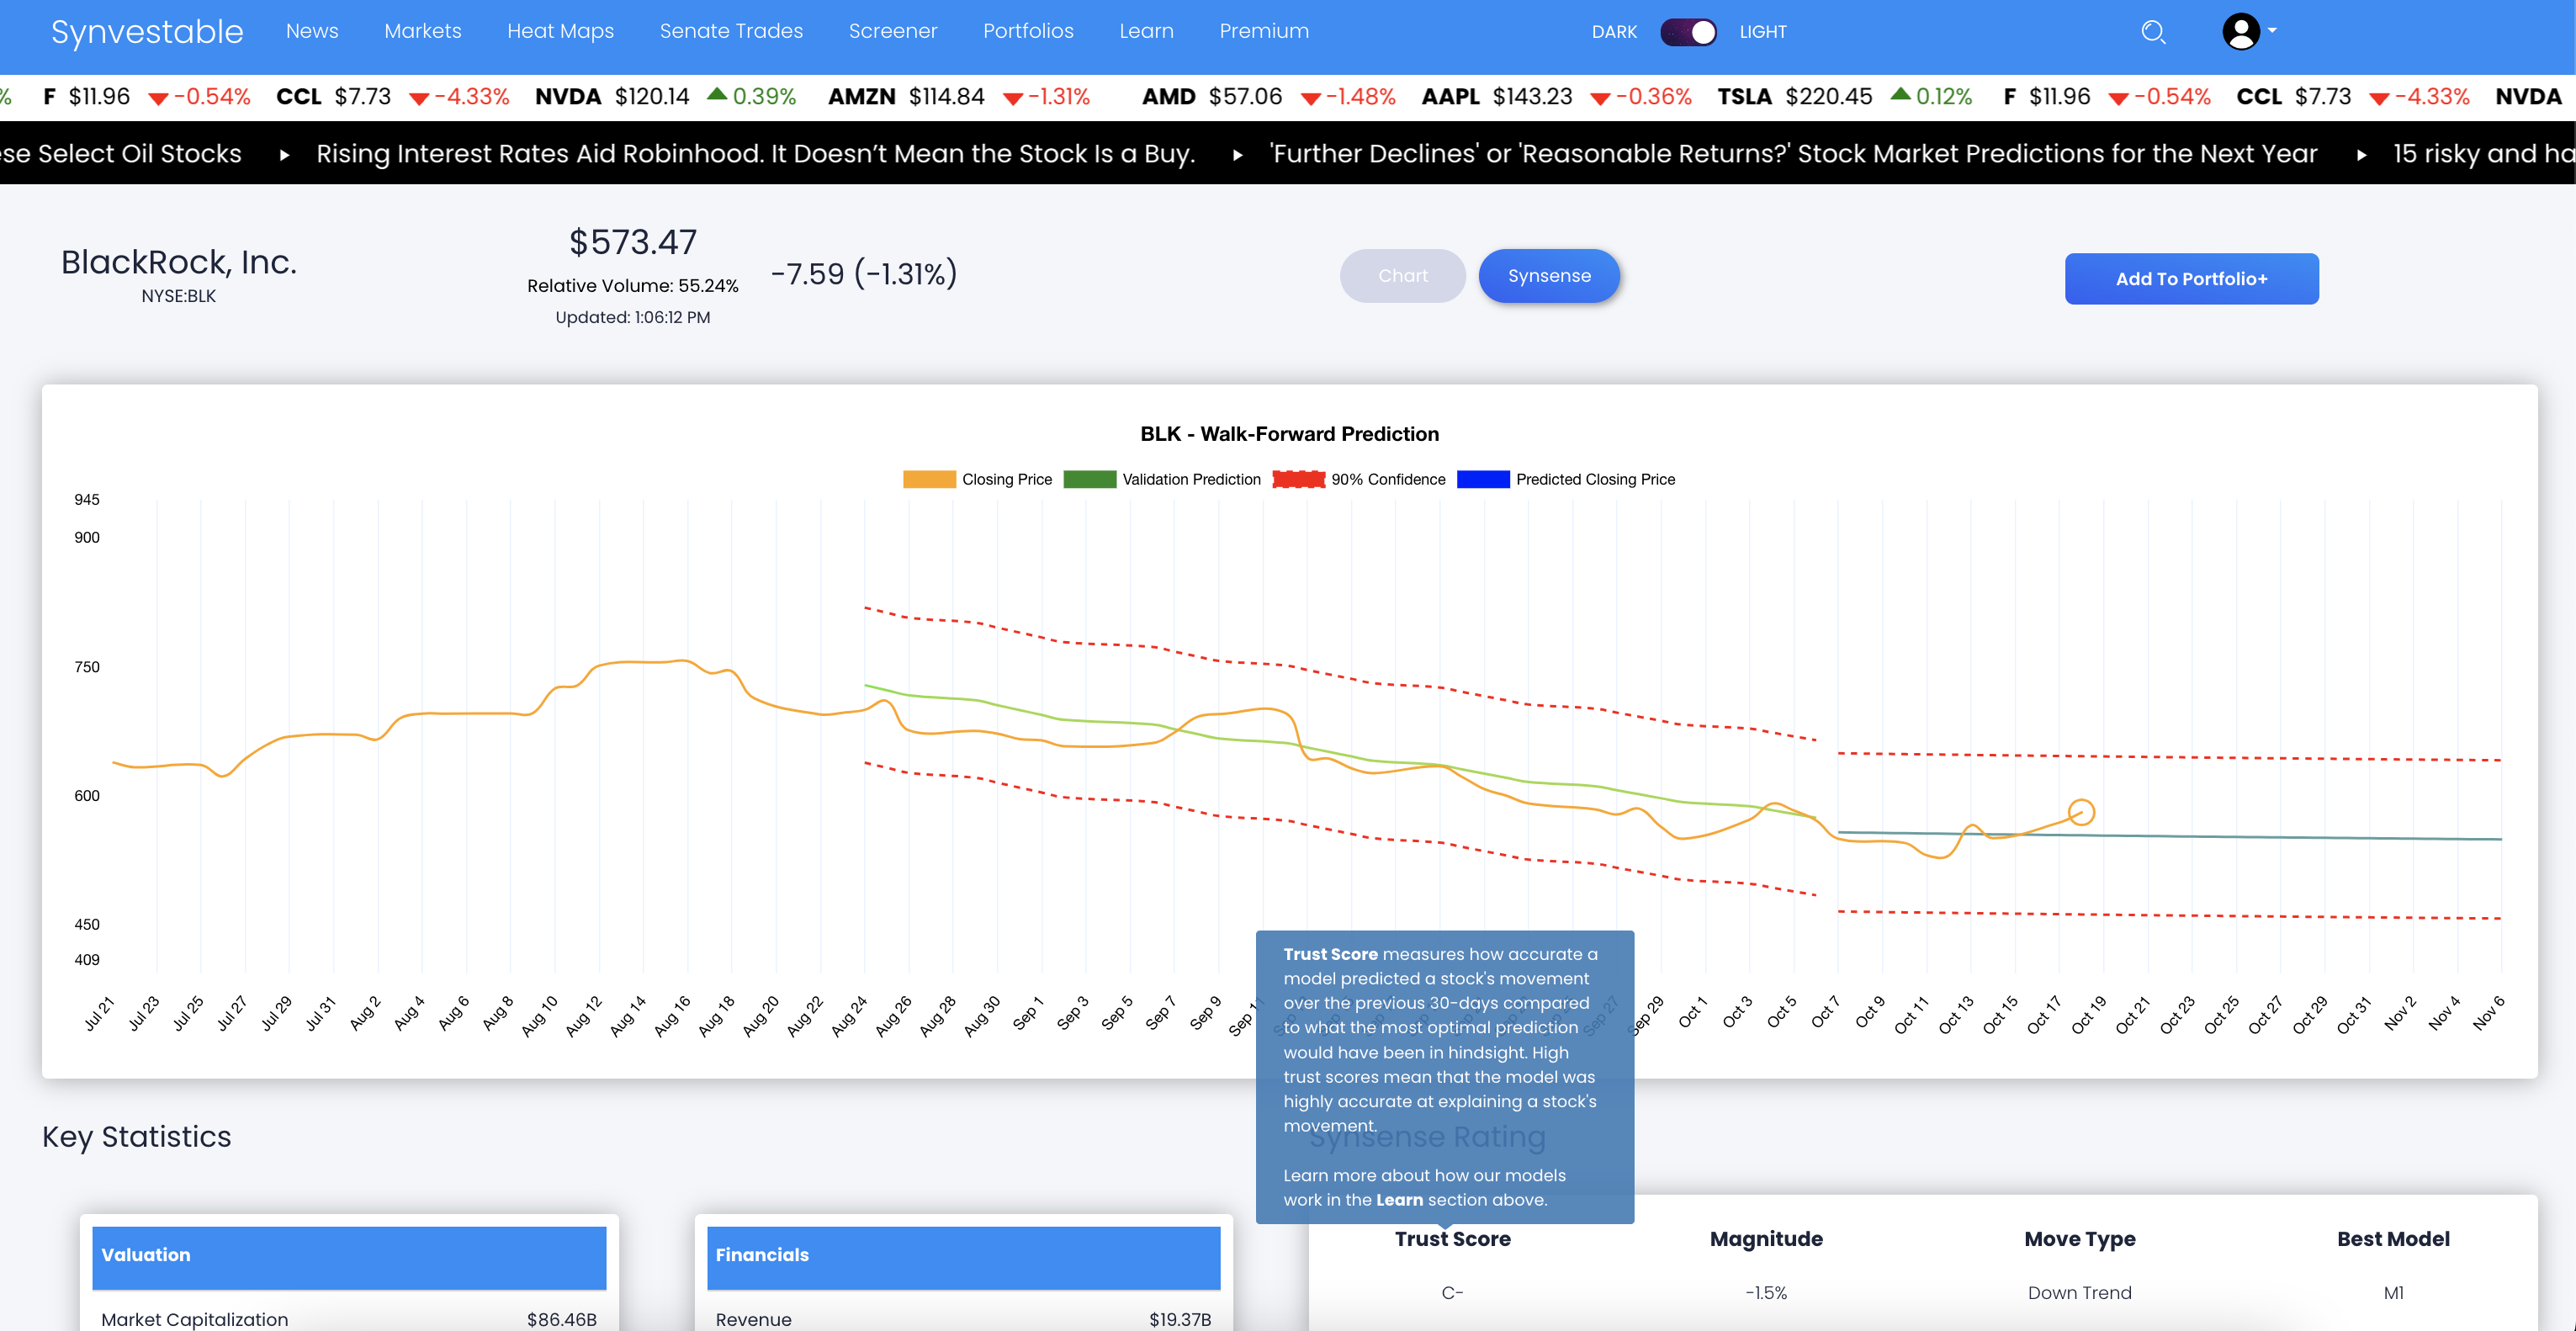2576x1331 pixels.
Task: Switch to the Chart view
Action: click(x=1402, y=276)
